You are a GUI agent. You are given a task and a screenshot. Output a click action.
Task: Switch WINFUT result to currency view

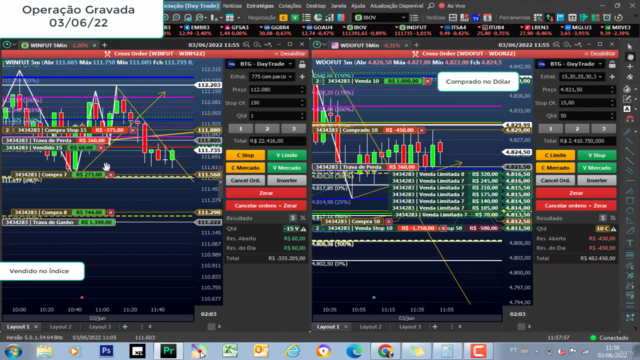293,218
